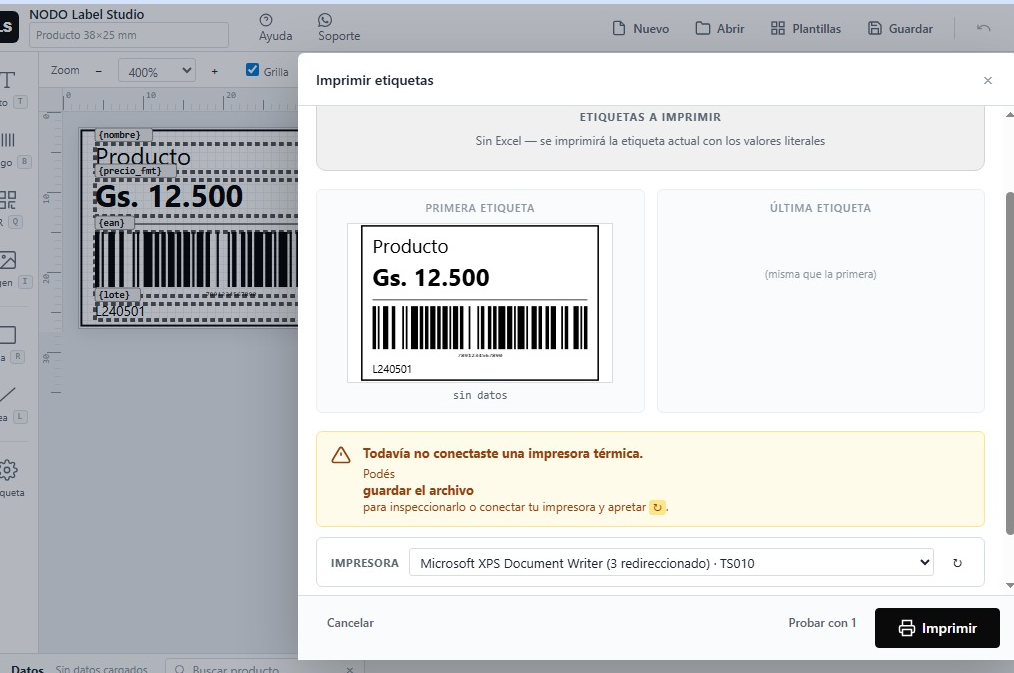This screenshot has height=673, width=1014.
Task: Select the L240501 lote text on canvas
Action: (x=120, y=312)
